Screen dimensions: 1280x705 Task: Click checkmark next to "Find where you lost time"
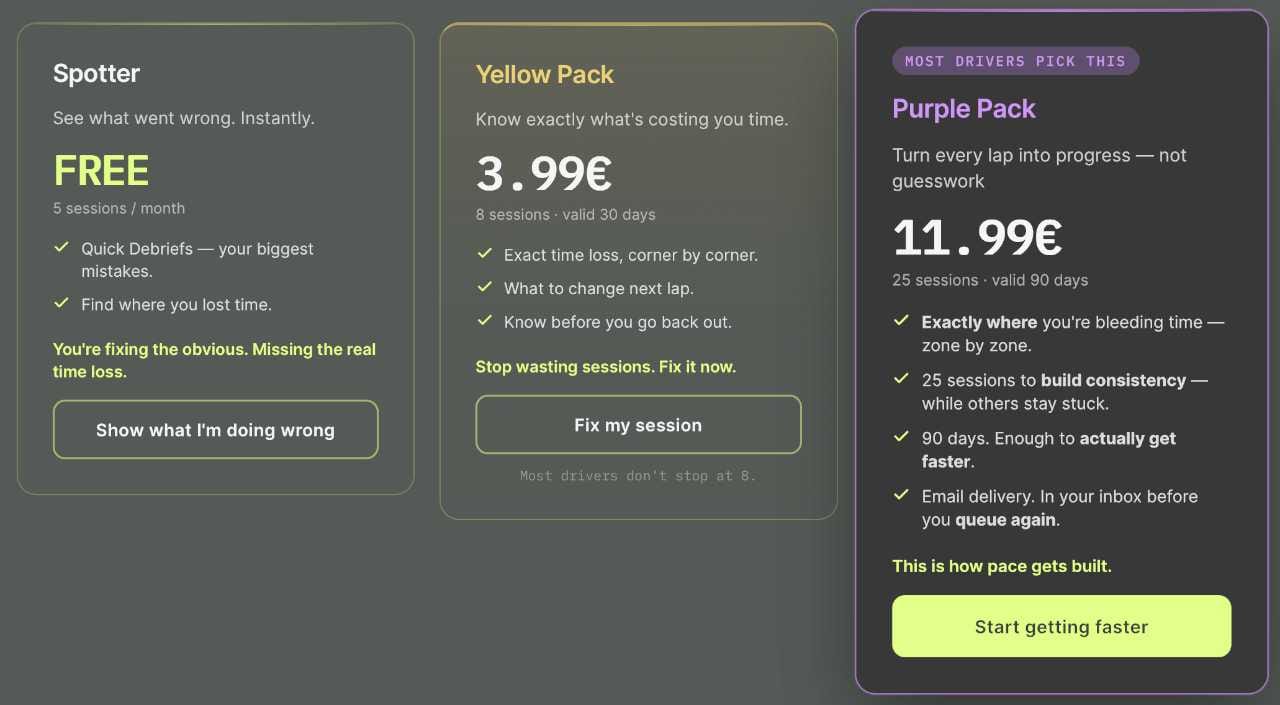[x=61, y=302]
